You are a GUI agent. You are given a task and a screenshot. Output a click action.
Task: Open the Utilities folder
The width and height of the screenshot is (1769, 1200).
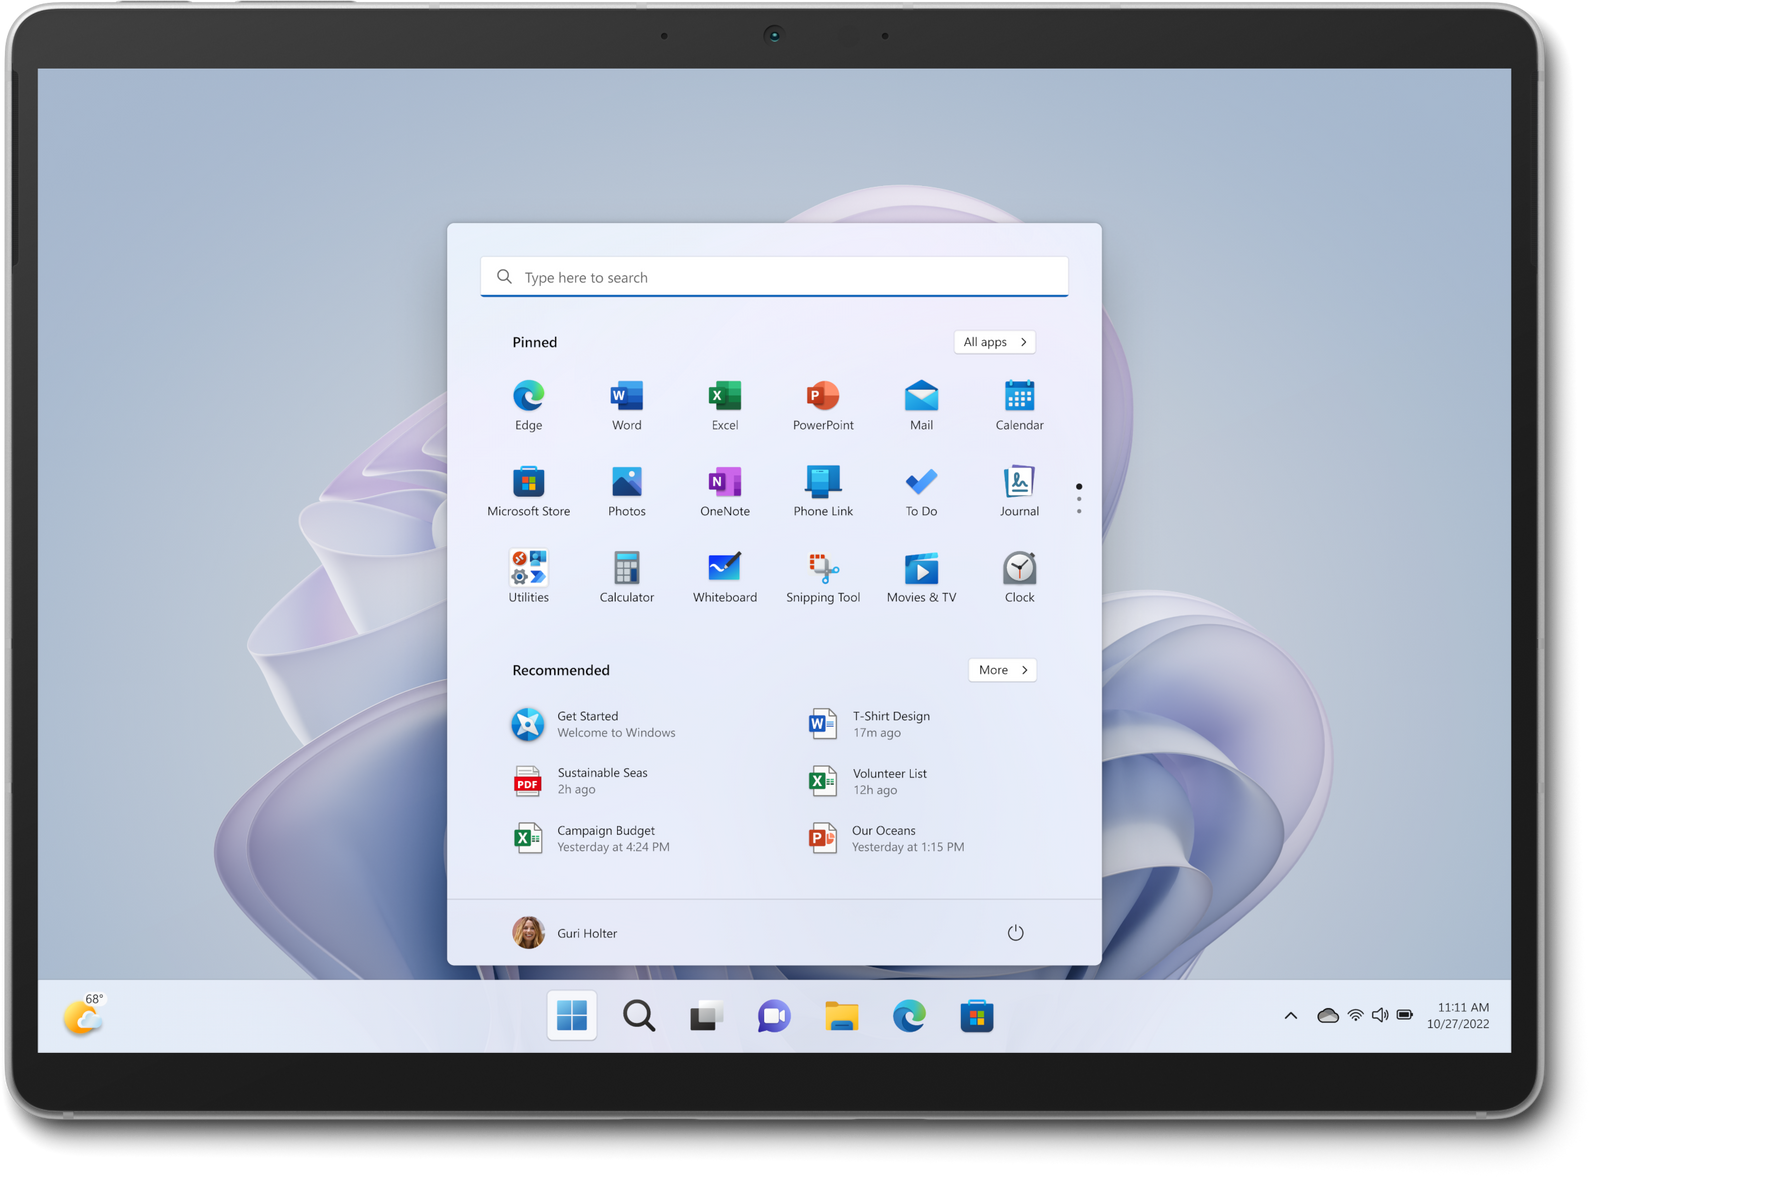[528, 577]
